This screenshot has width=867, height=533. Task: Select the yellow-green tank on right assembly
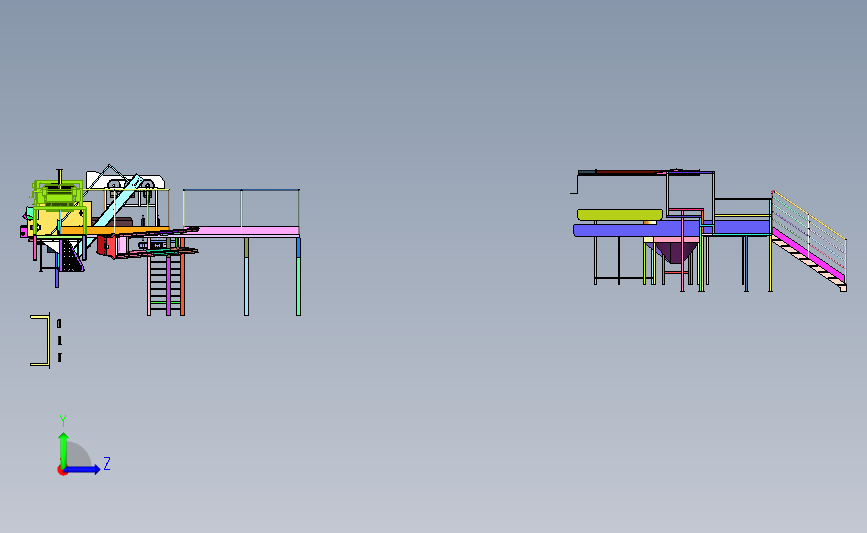point(619,215)
